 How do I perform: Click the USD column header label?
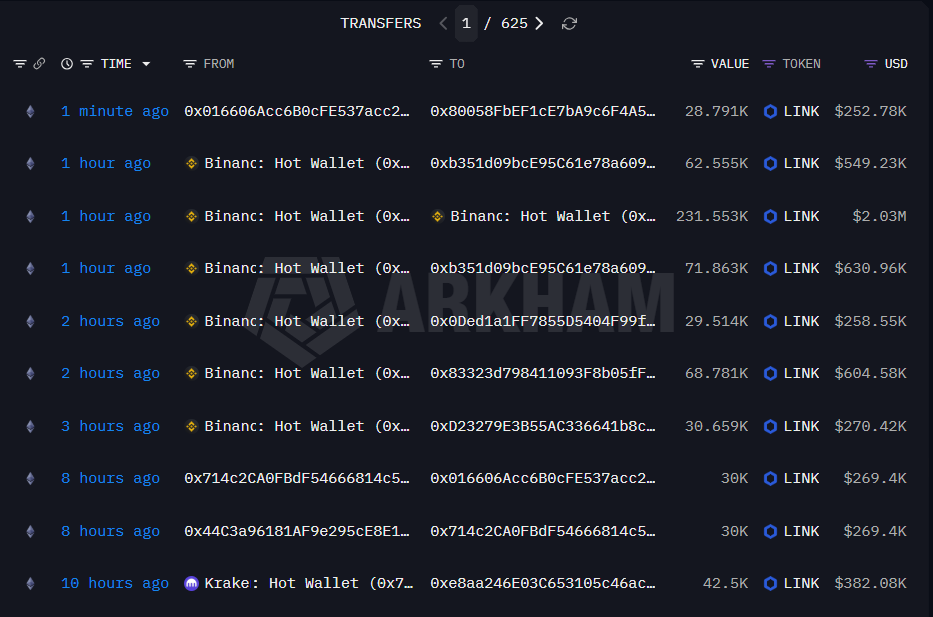896,64
